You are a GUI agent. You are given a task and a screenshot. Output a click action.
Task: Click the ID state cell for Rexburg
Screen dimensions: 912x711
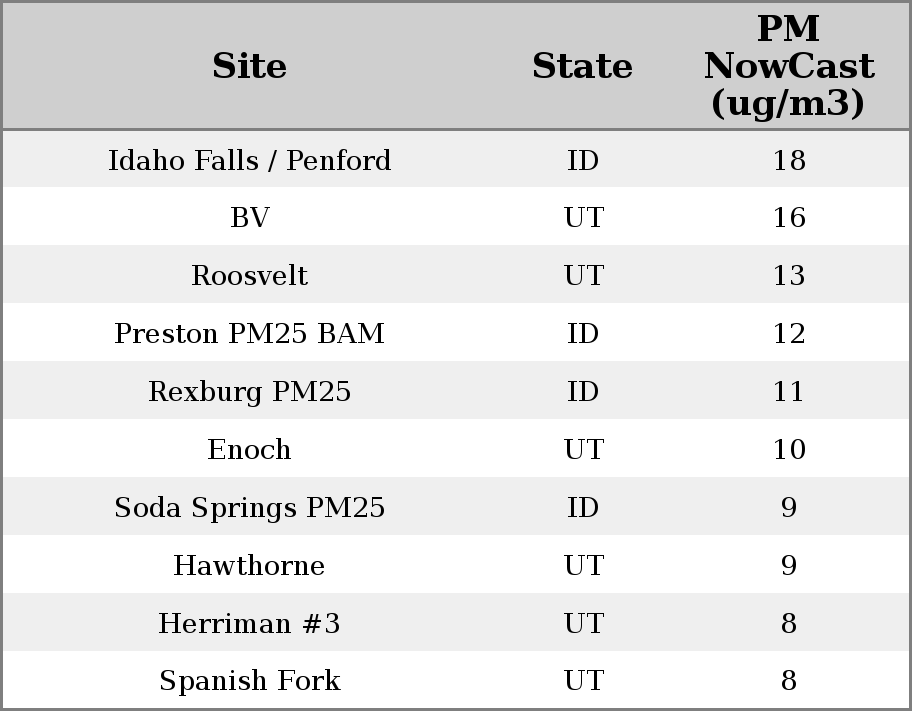point(583,392)
